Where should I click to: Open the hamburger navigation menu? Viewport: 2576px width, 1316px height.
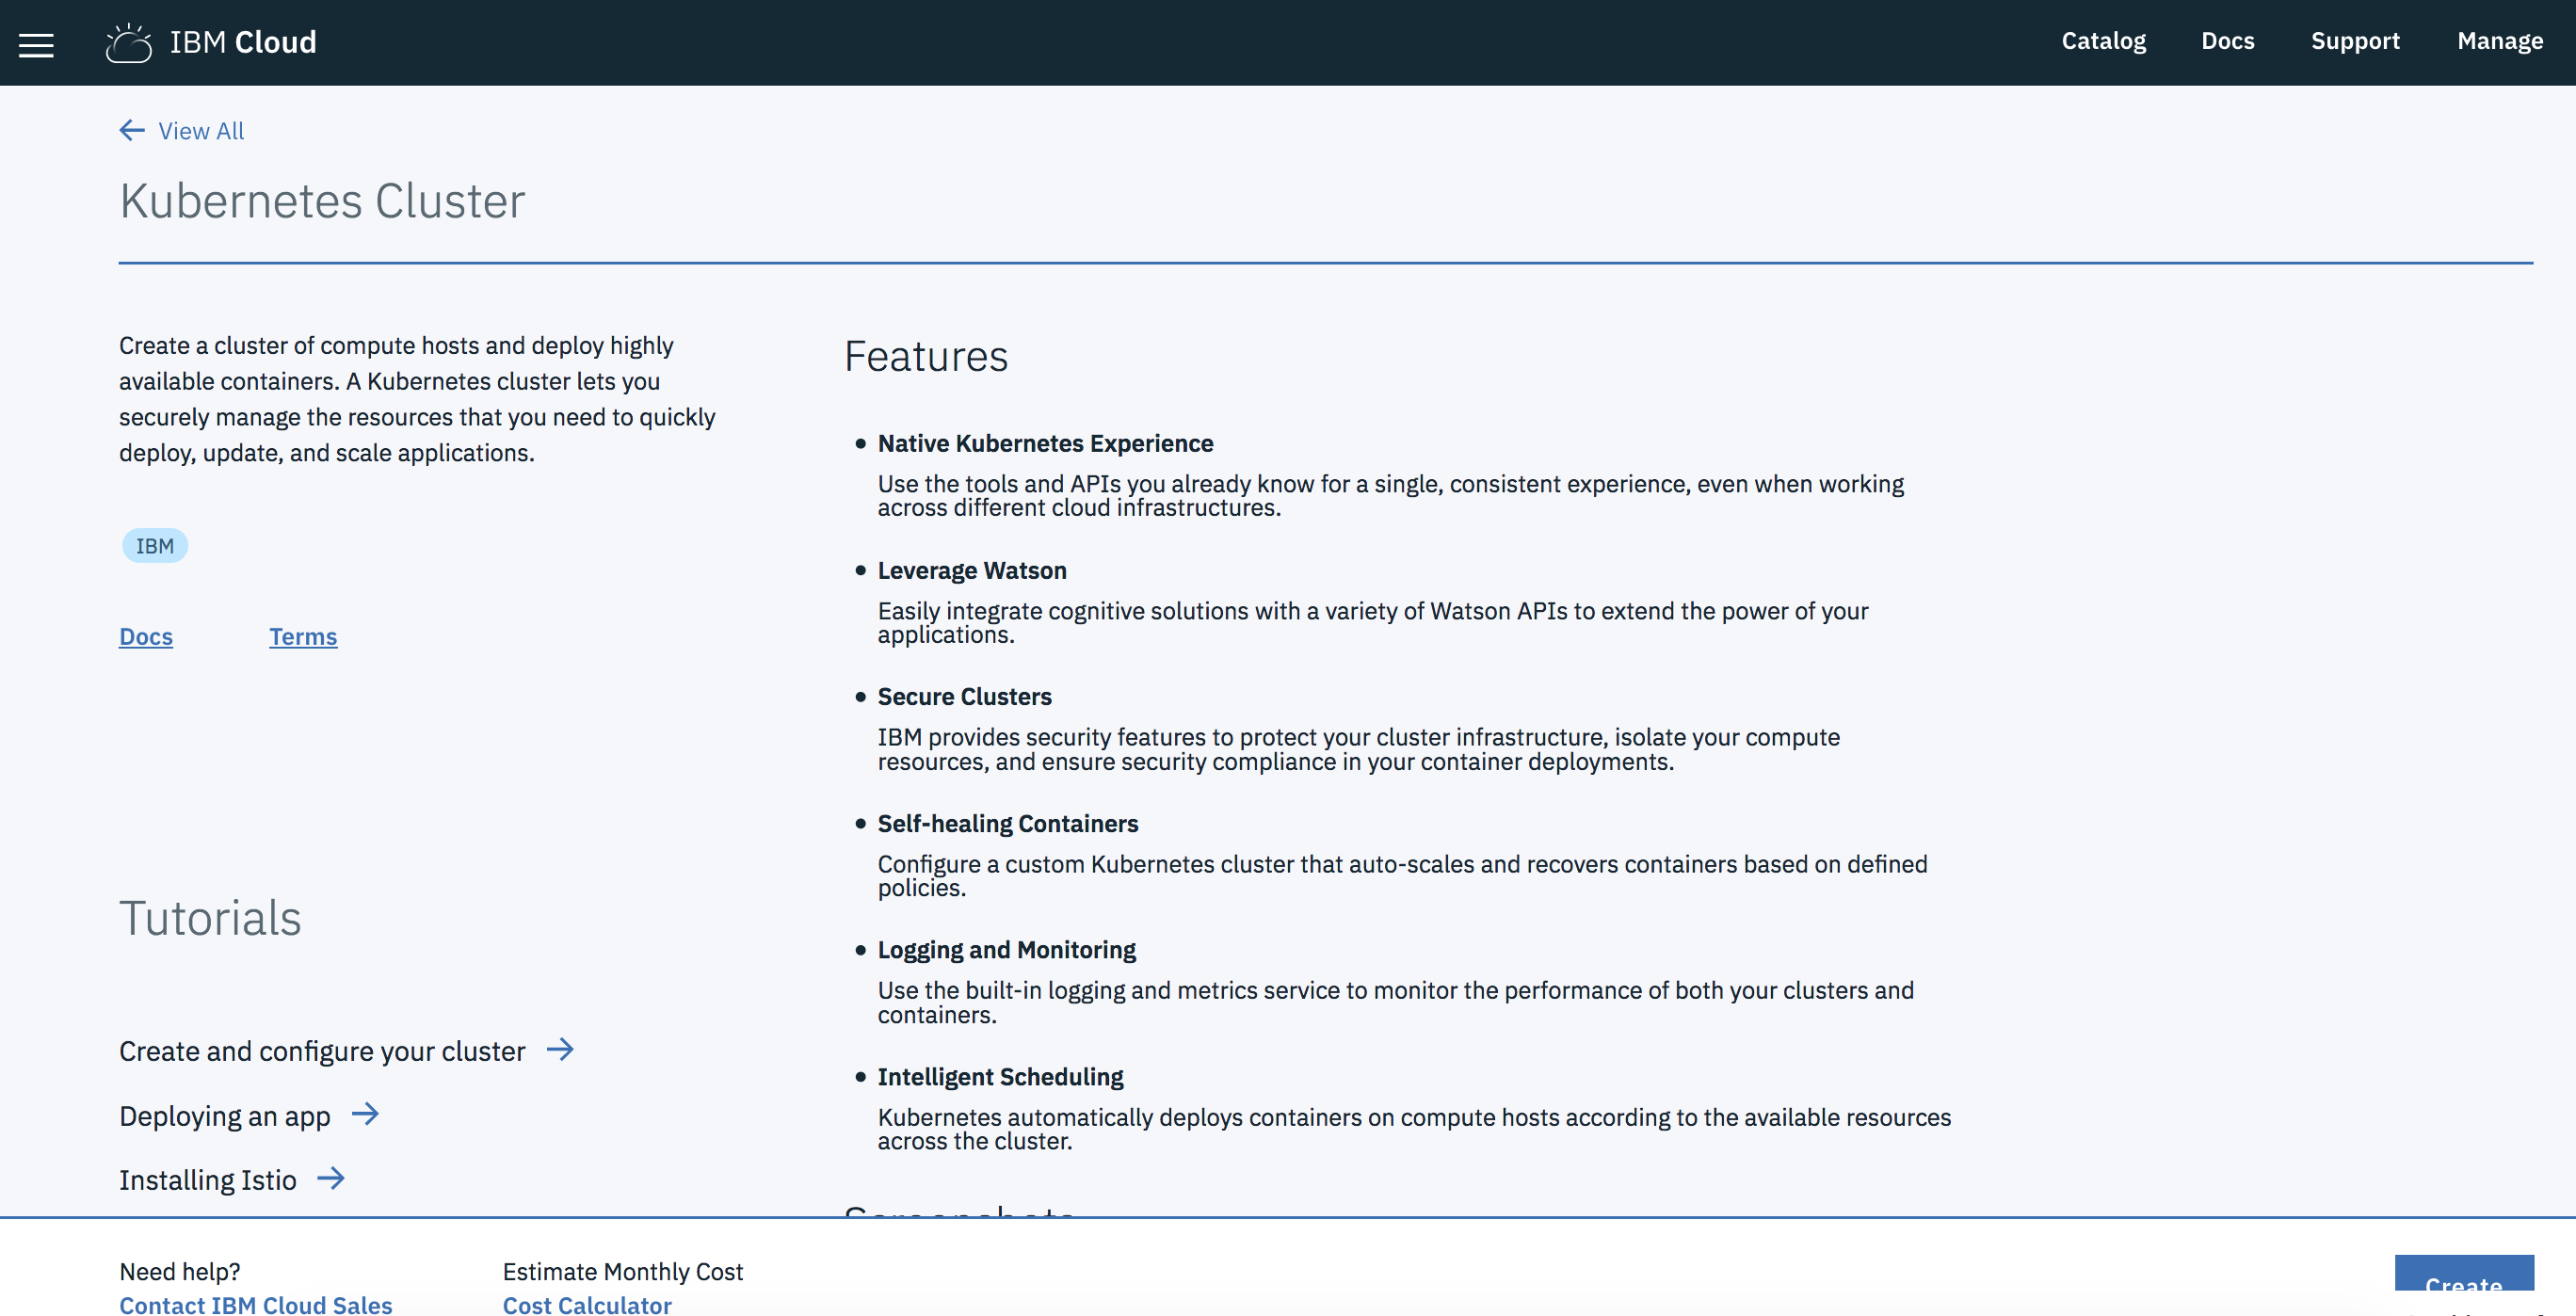point(36,44)
